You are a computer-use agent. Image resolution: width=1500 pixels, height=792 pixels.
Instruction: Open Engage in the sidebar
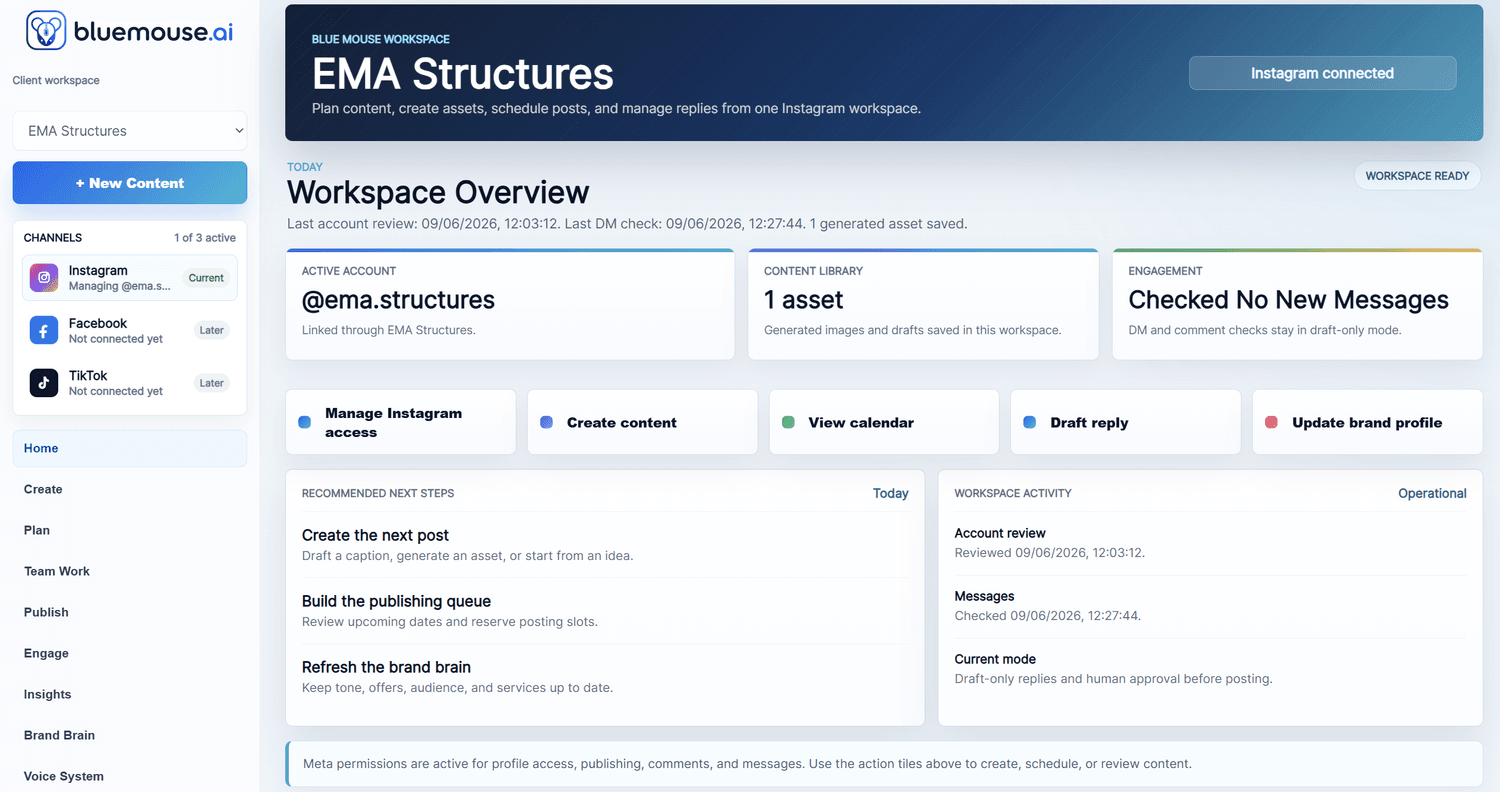tap(130, 654)
